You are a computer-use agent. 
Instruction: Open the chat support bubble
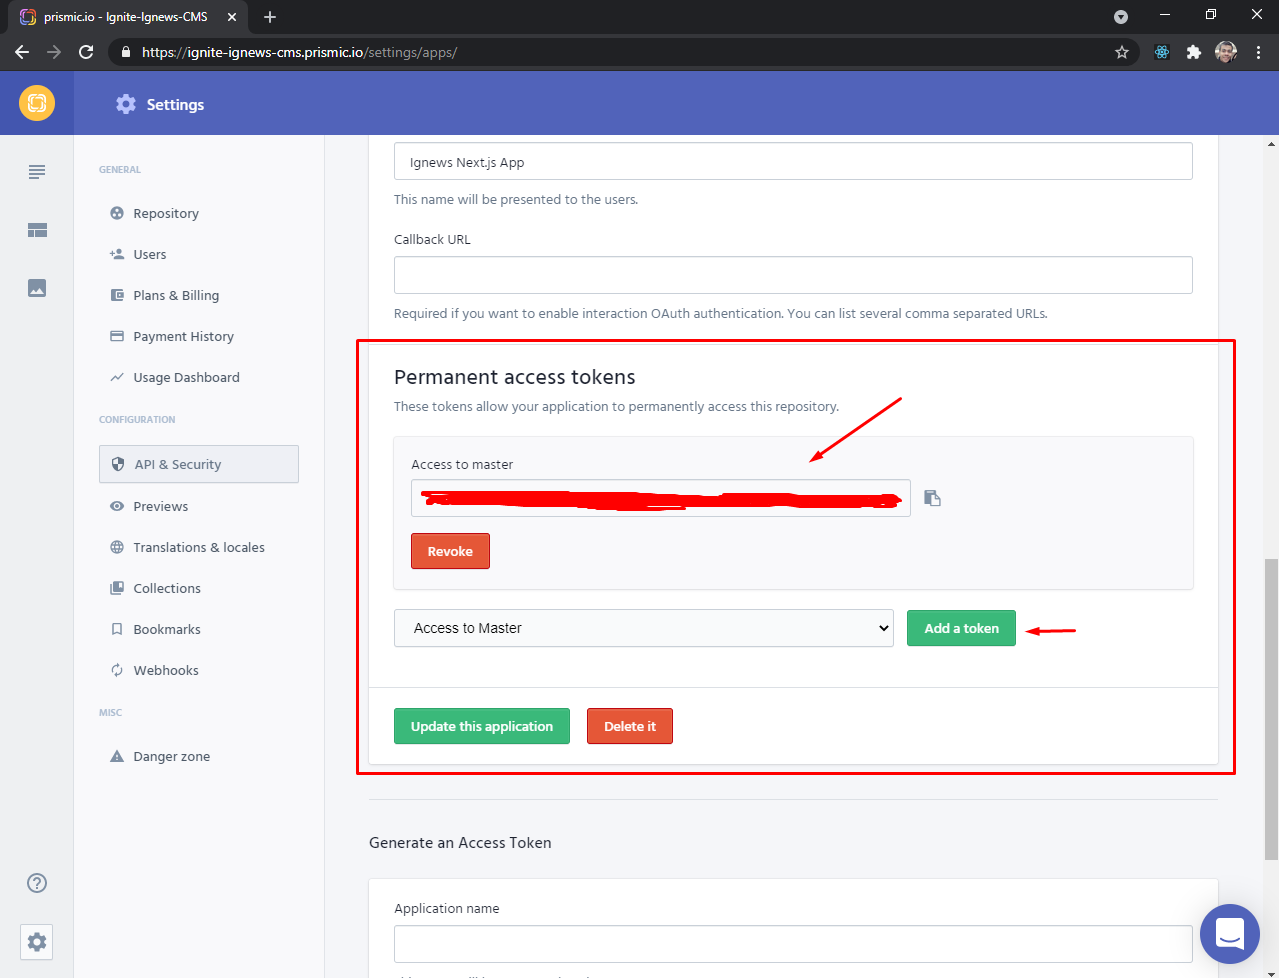pyautogui.click(x=1230, y=934)
